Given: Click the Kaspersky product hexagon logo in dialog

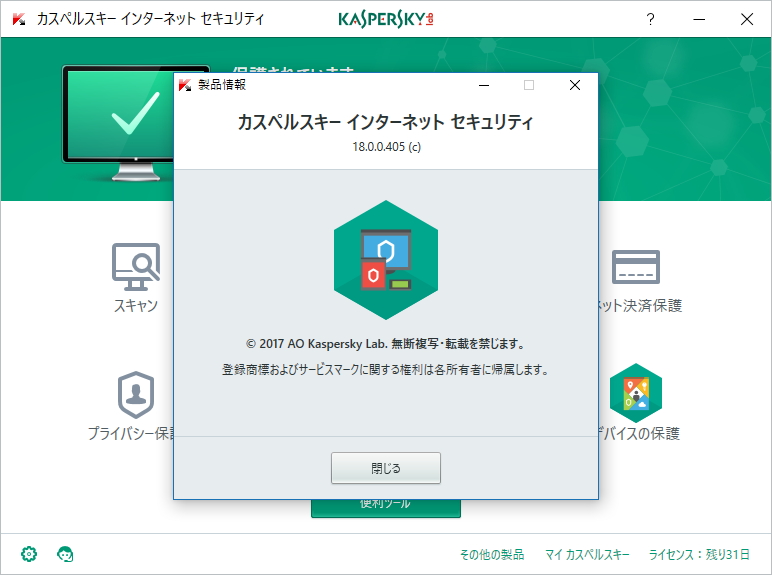Looking at the screenshot, I should pyautogui.click(x=386, y=260).
